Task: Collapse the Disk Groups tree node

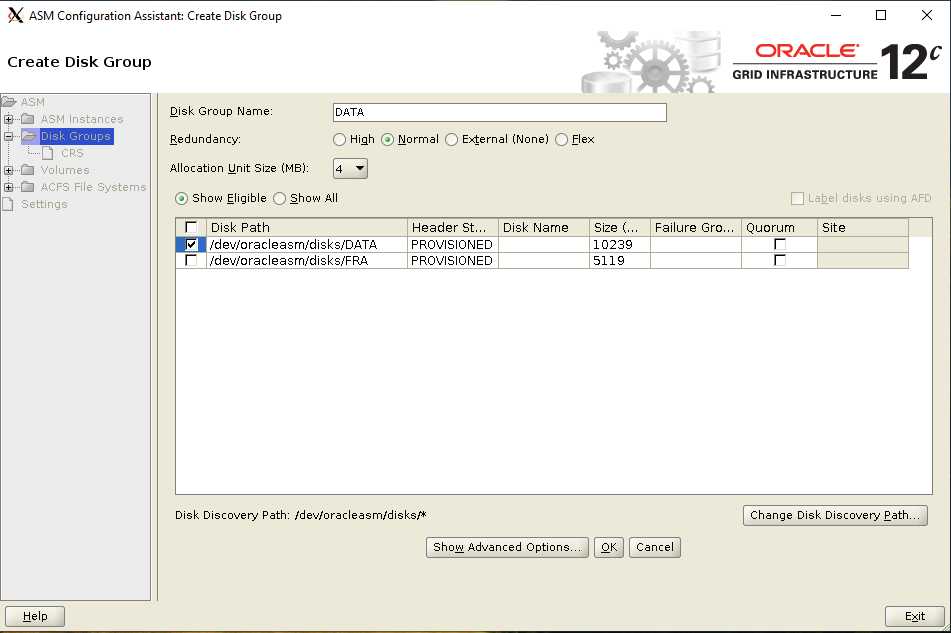Action: (8, 136)
